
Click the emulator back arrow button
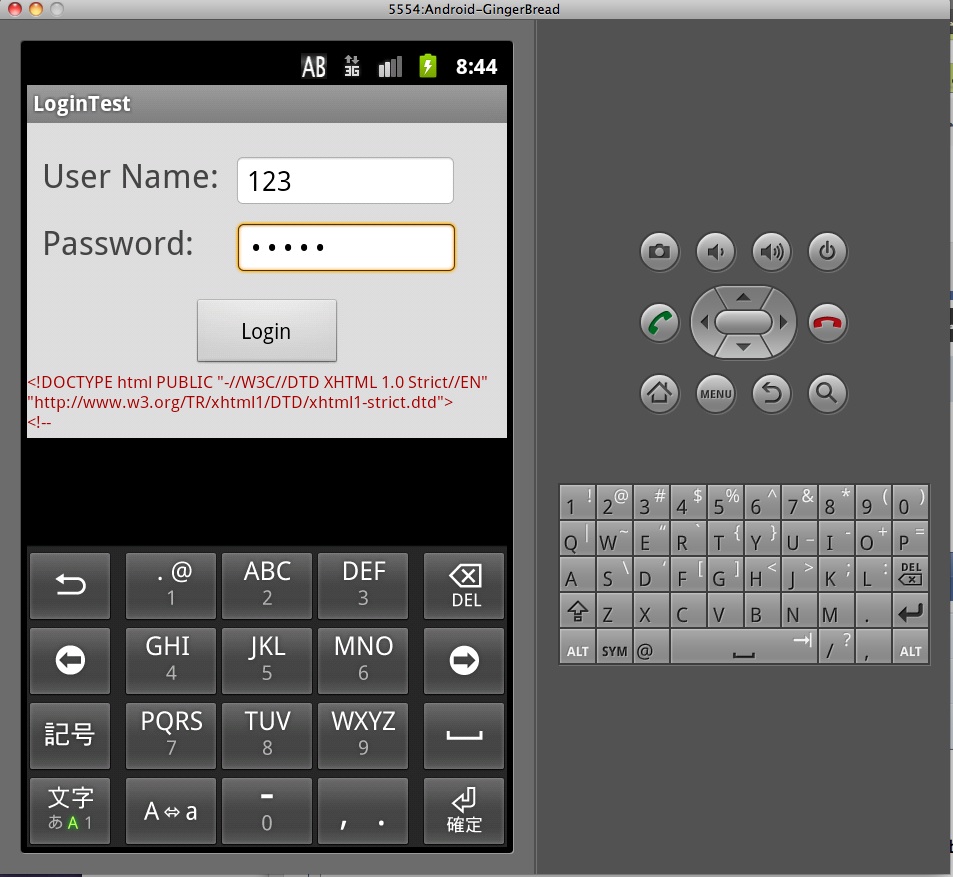click(x=771, y=393)
